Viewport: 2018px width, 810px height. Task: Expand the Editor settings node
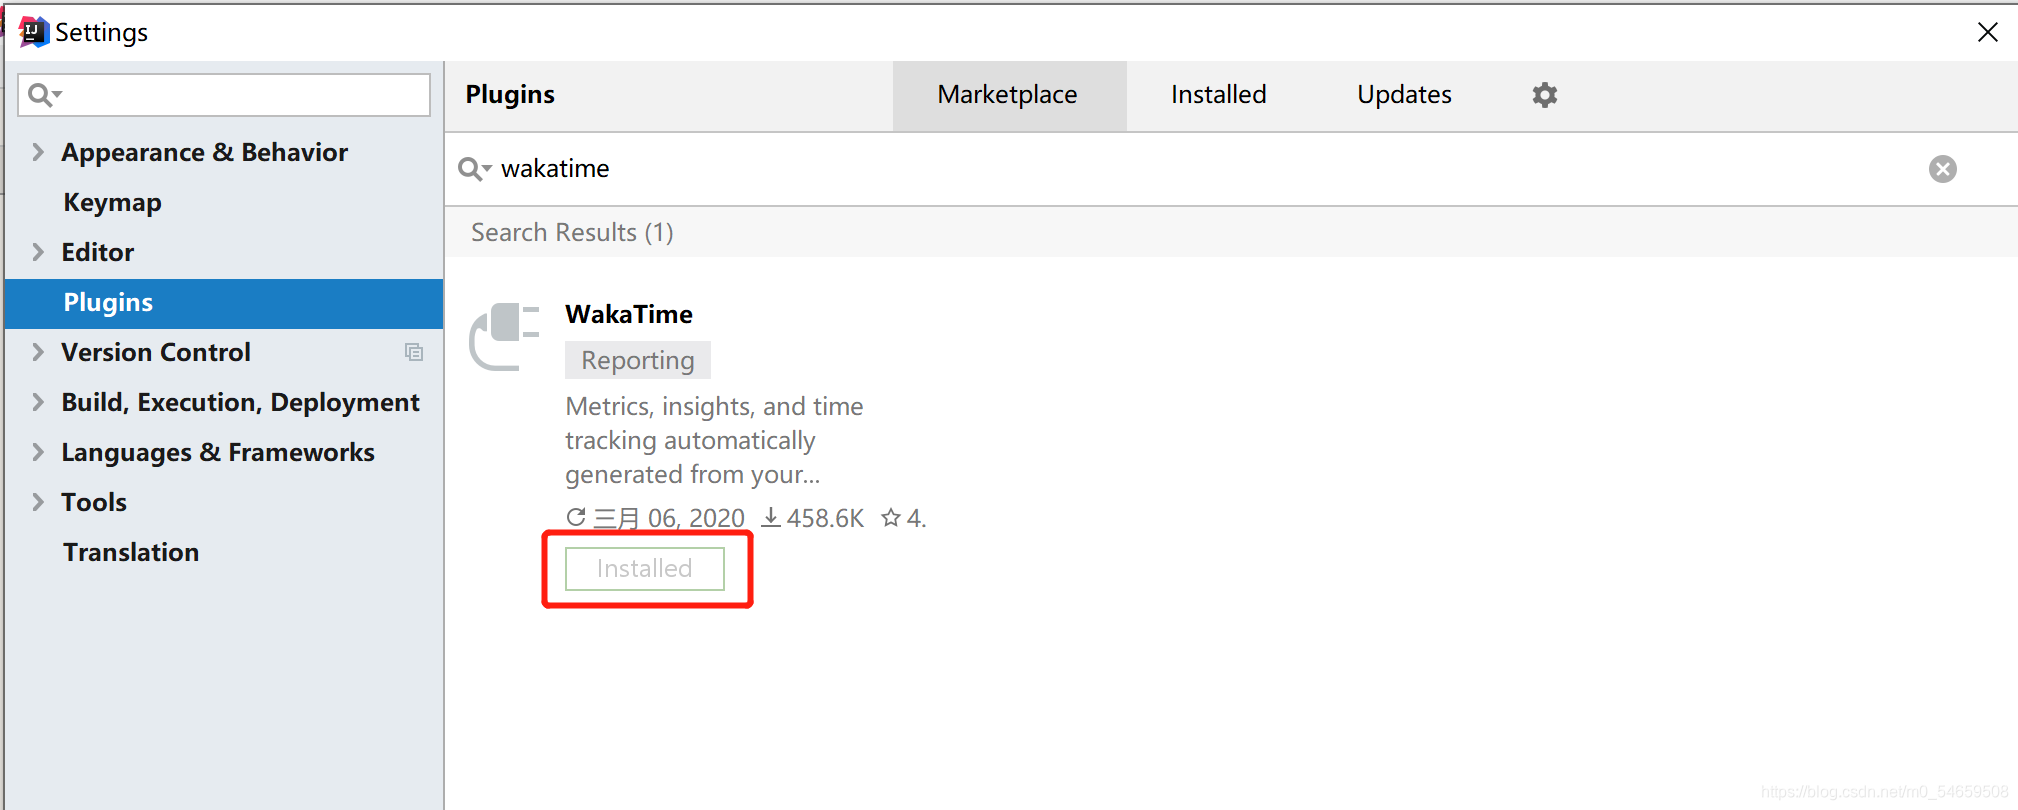[x=38, y=252]
